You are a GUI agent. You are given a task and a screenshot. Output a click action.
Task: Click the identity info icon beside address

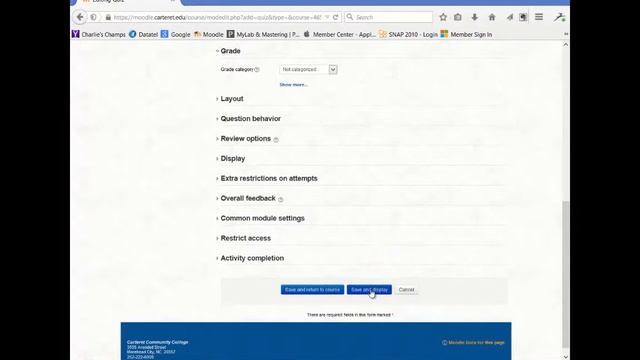coord(93,17)
